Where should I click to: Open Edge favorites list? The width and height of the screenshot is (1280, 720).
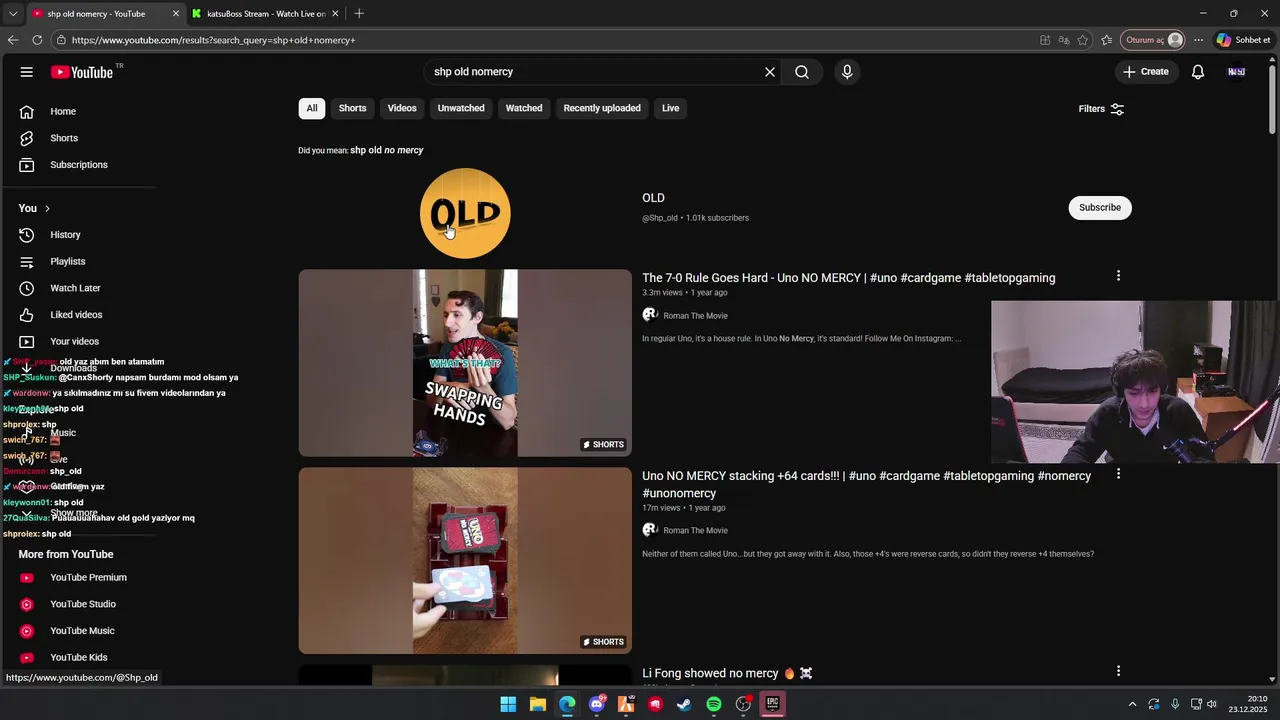click(1107, 40)
